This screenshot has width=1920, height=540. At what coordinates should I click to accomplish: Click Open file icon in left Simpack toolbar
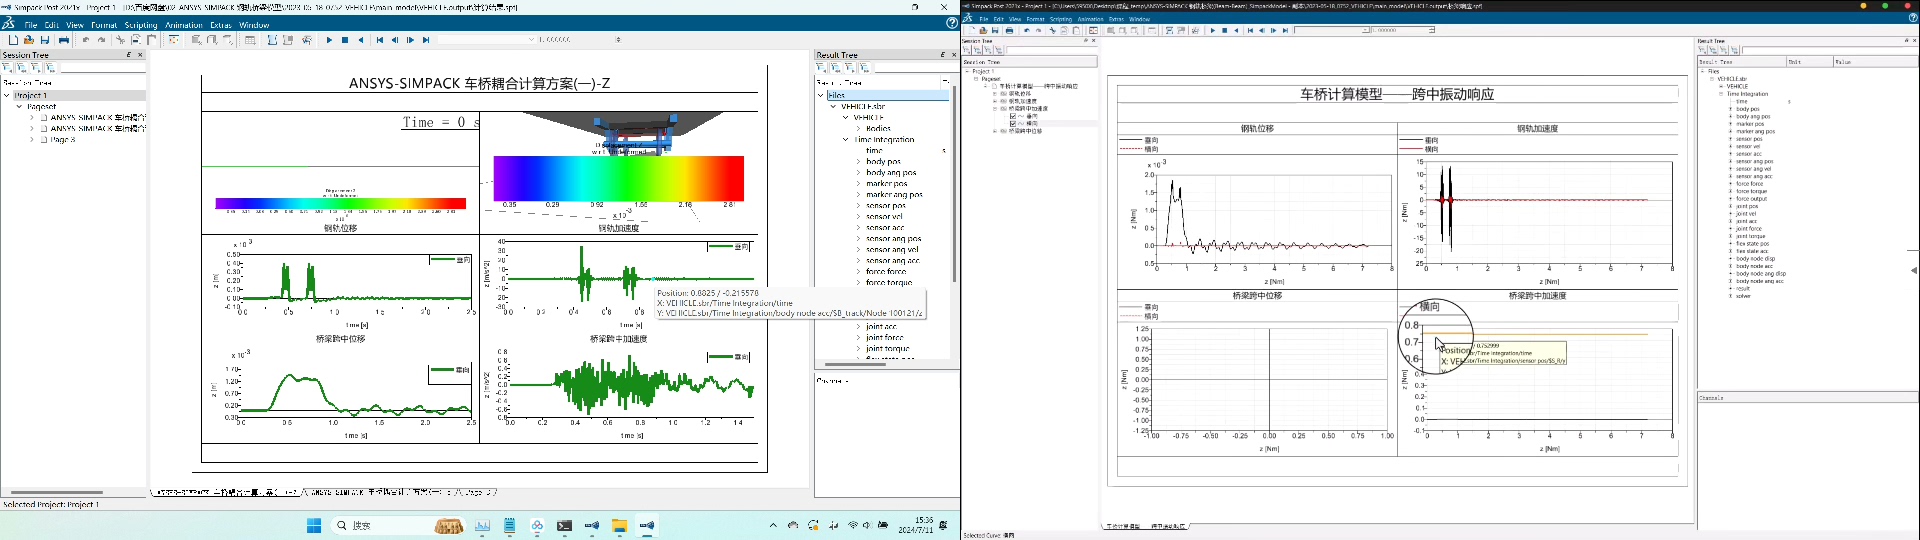pos(29,40)
